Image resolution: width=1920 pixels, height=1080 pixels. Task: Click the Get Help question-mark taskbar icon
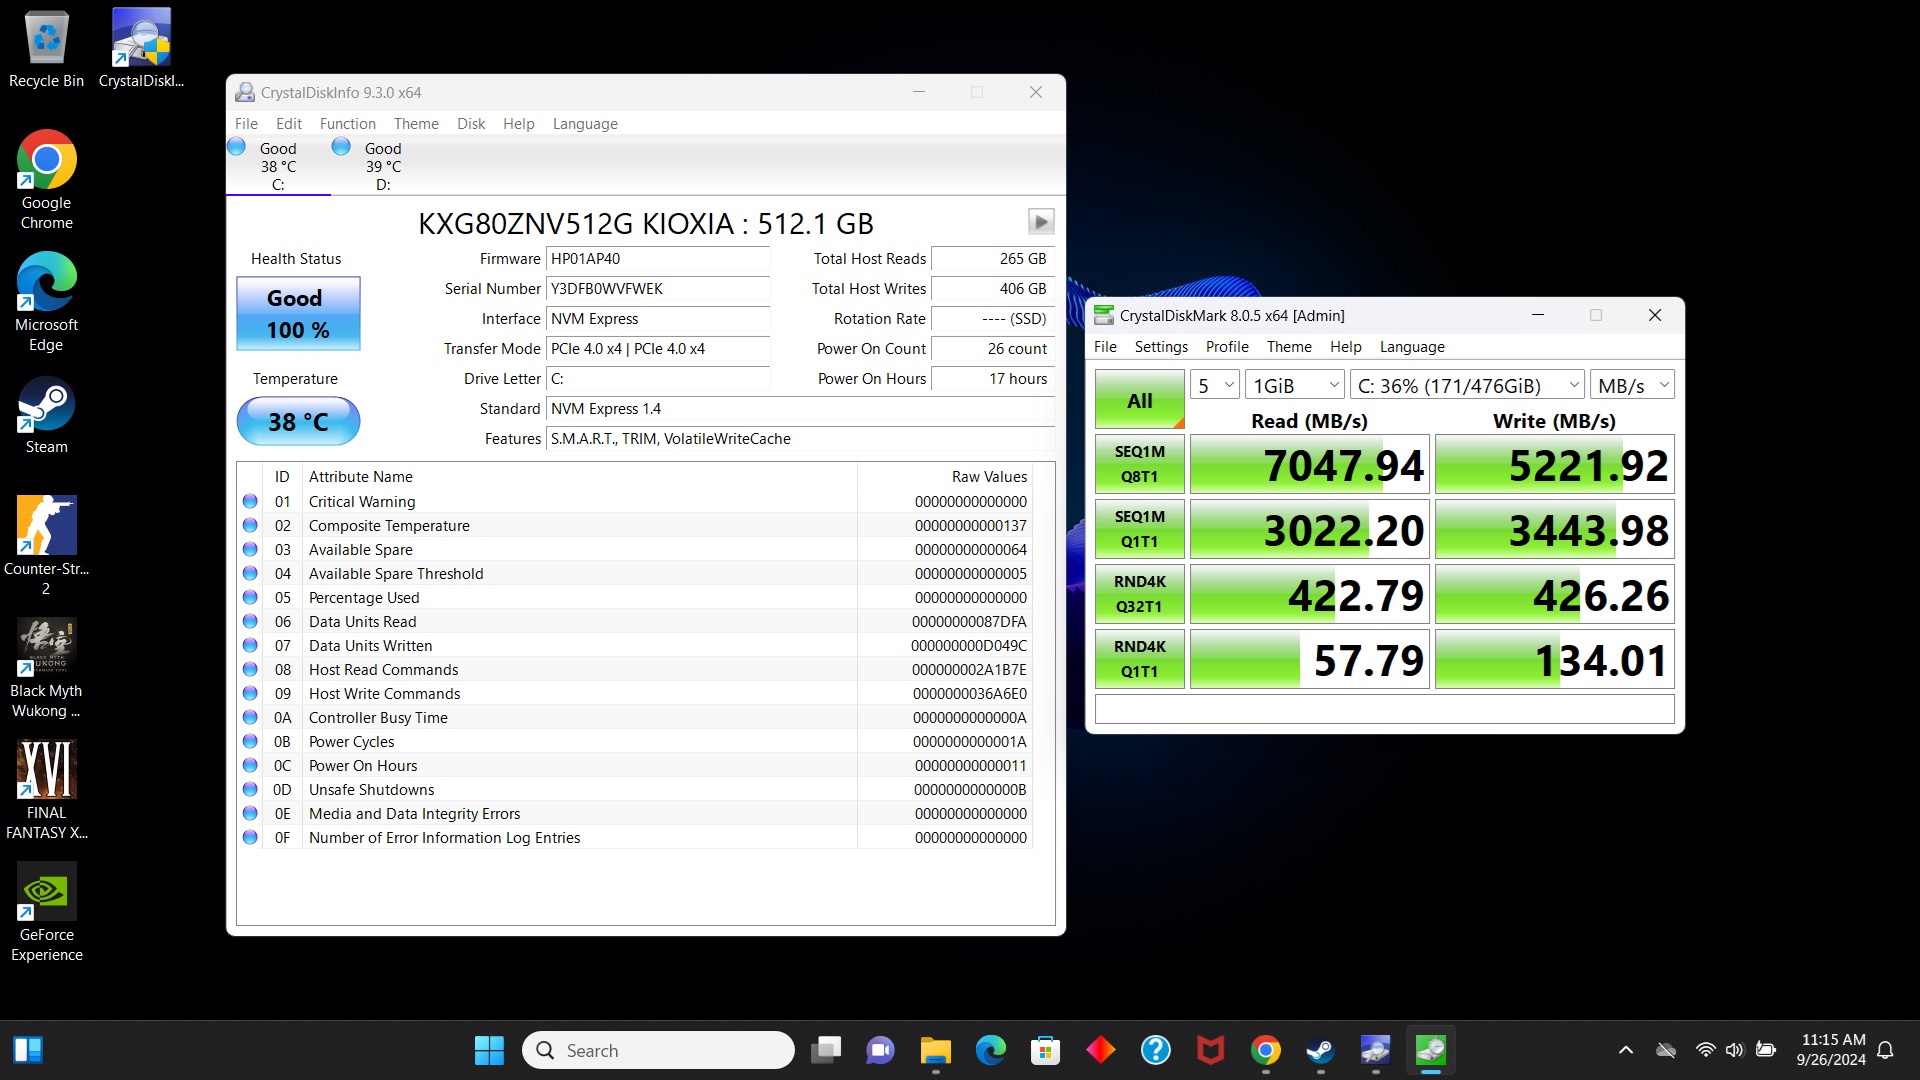pos(1155,1050)
